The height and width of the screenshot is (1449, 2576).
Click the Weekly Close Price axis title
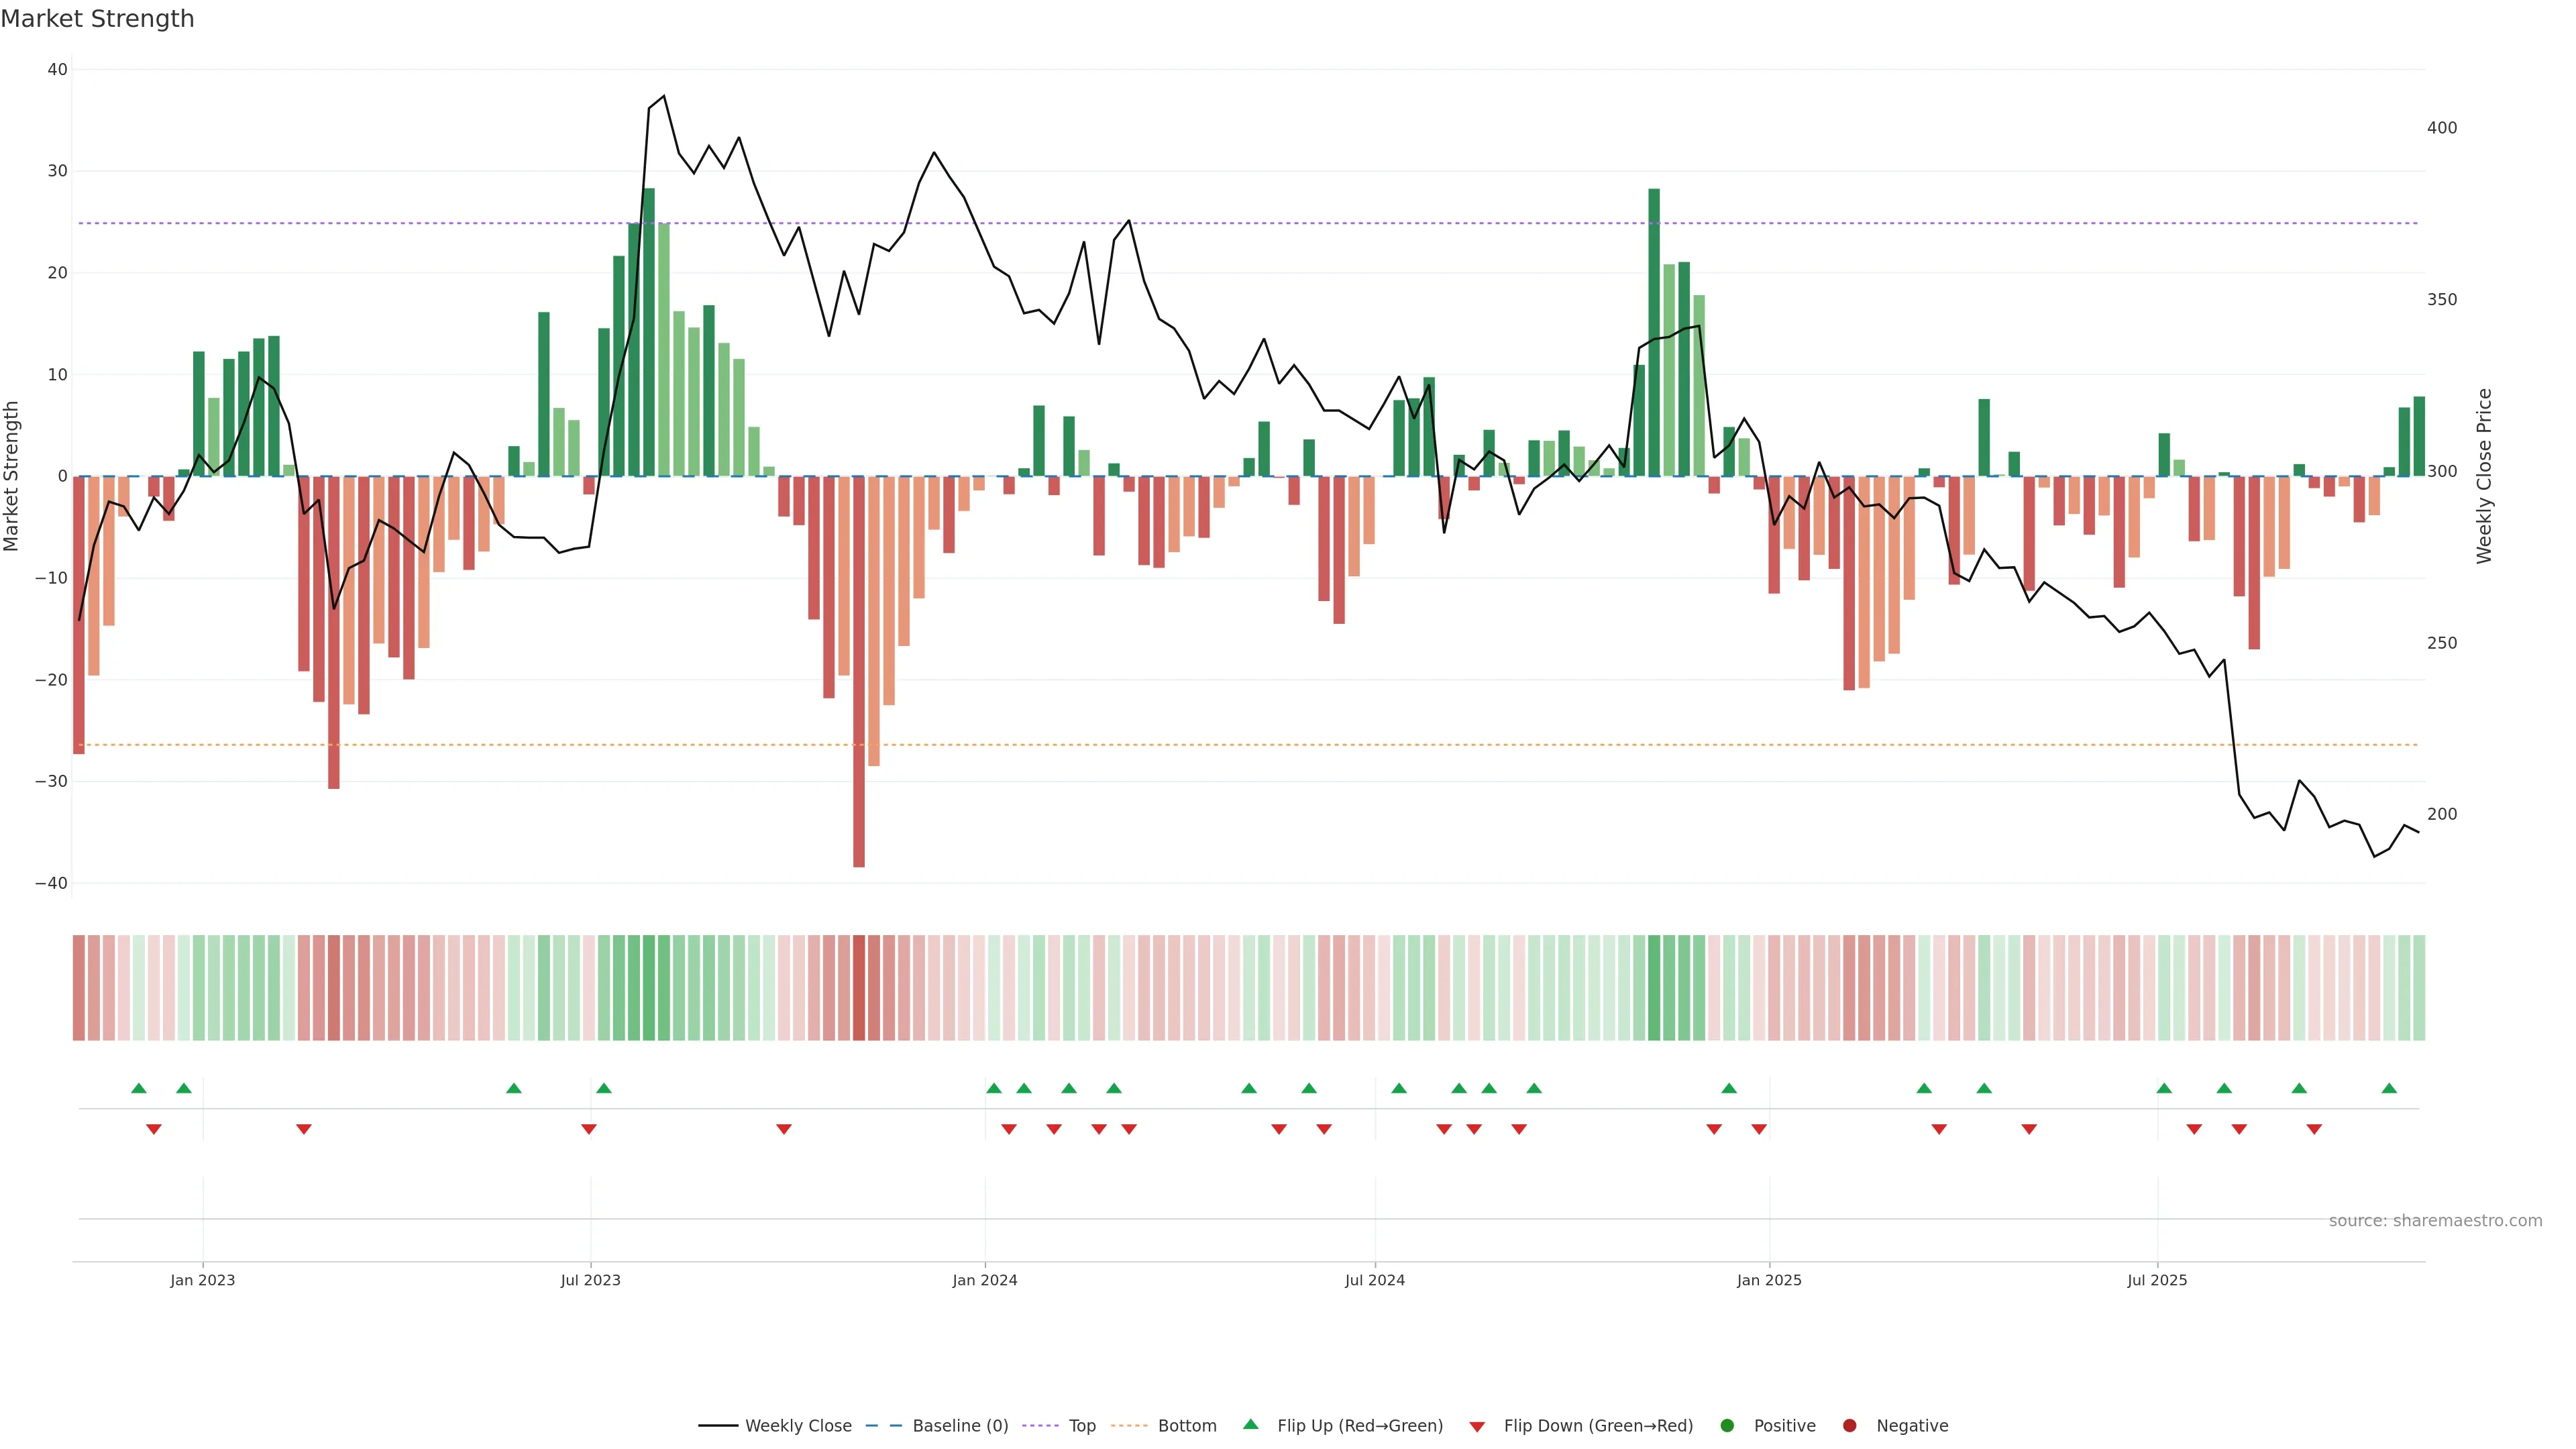click(2484, 476)
